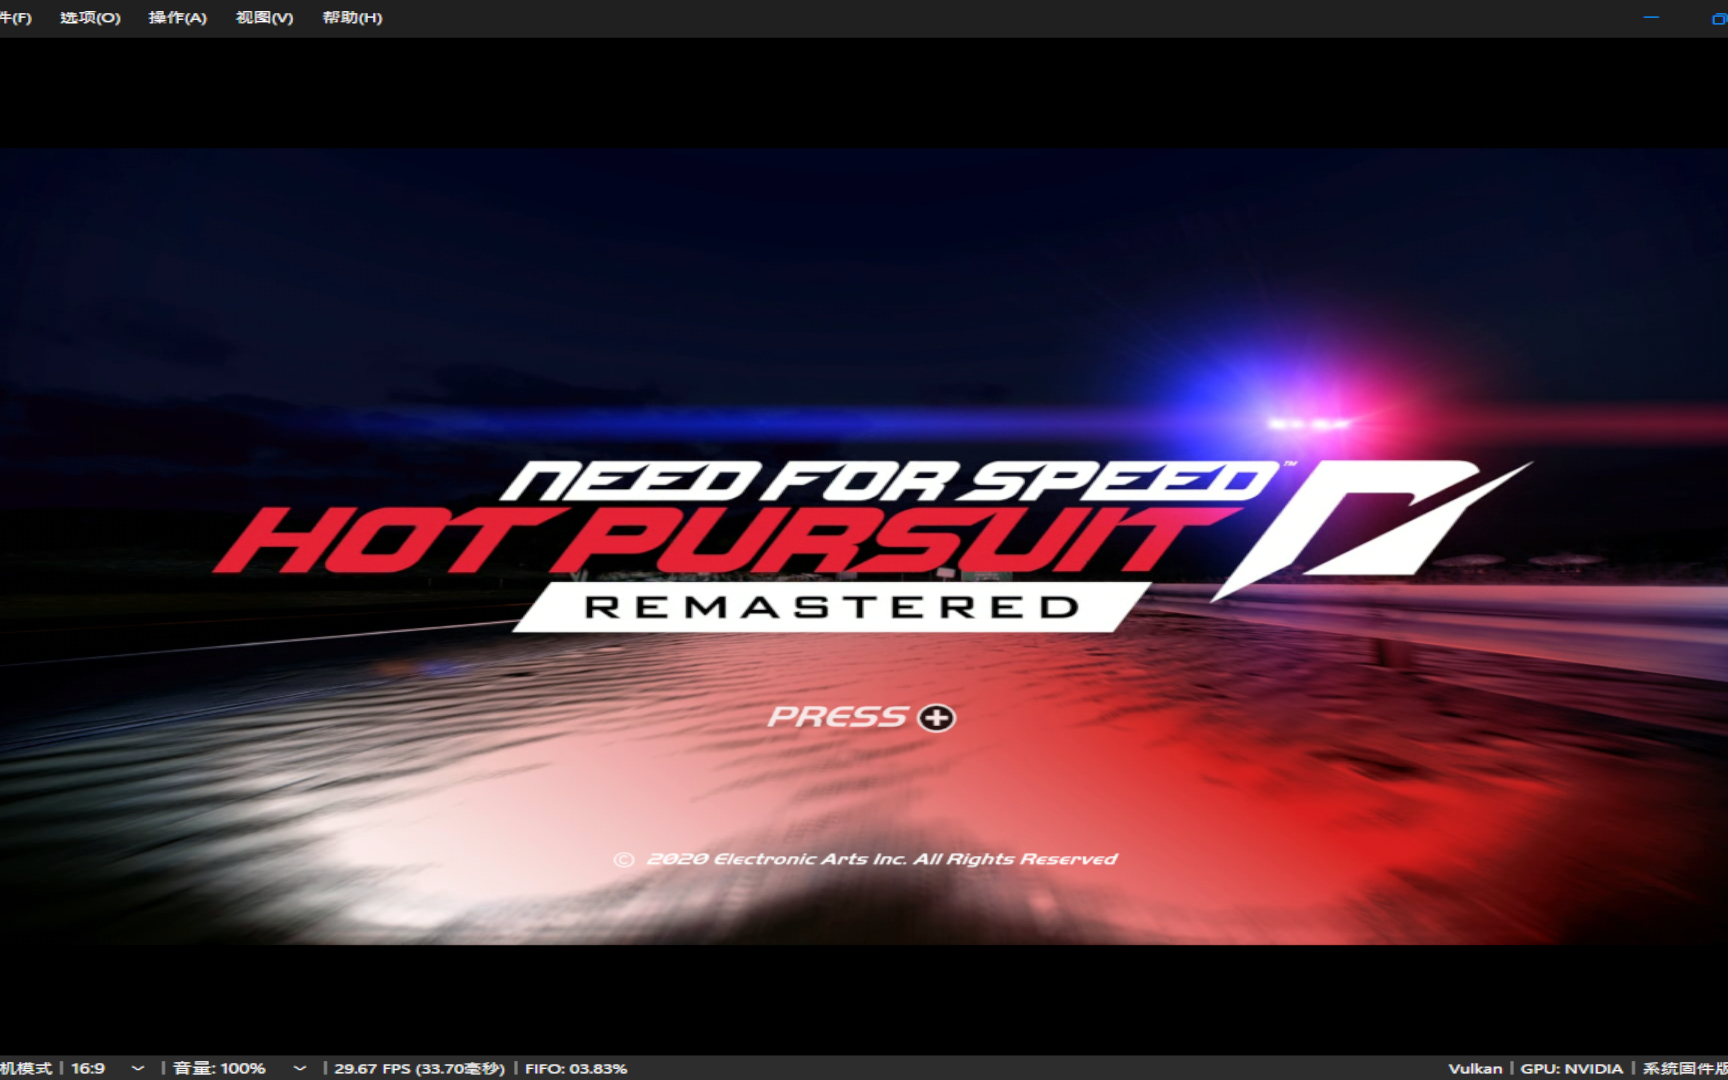Minimize the emulator window
This screenshot has height=1080, width=1728.
coord(1651,18)
